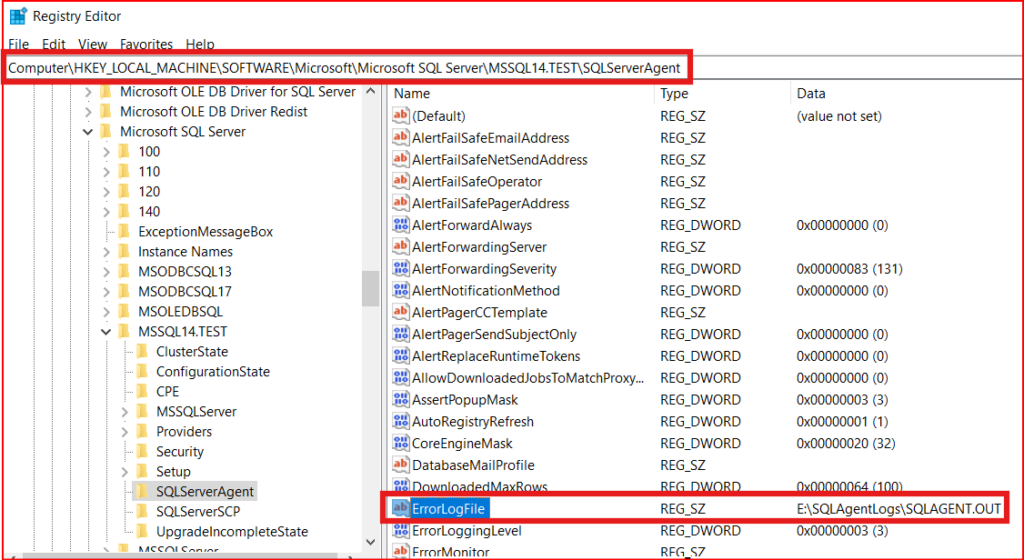Select the ErrorLogFile value name

coord(451,508)
